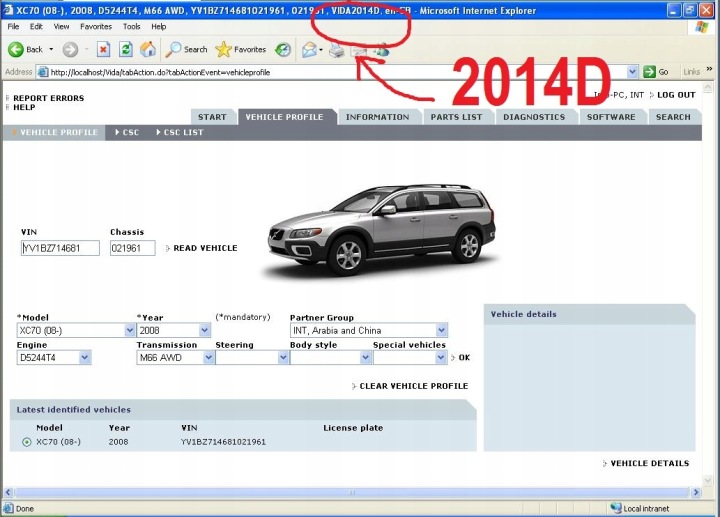Image resolution: width=720 pixels, height=517 pixels.
Task: Print the page using the printer icon
Action: coord(337,50)
